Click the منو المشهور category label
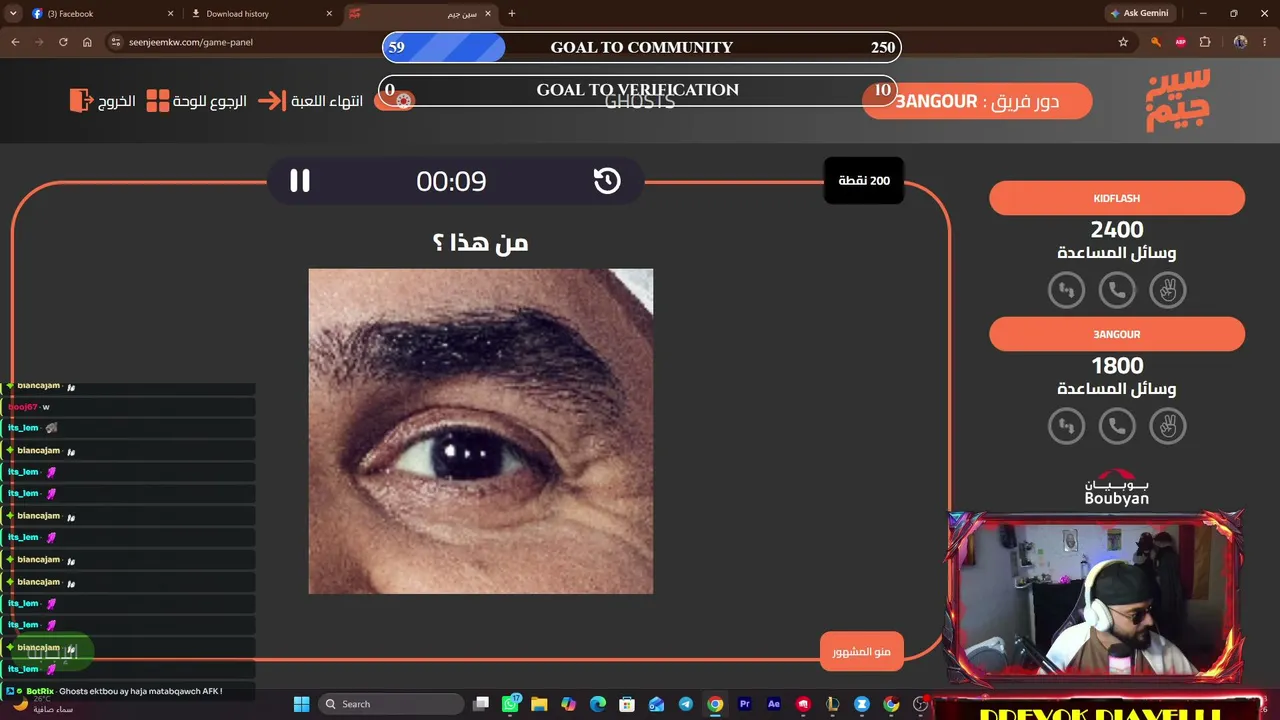The height and width of the screenshot is (720, 1280). 862,651
